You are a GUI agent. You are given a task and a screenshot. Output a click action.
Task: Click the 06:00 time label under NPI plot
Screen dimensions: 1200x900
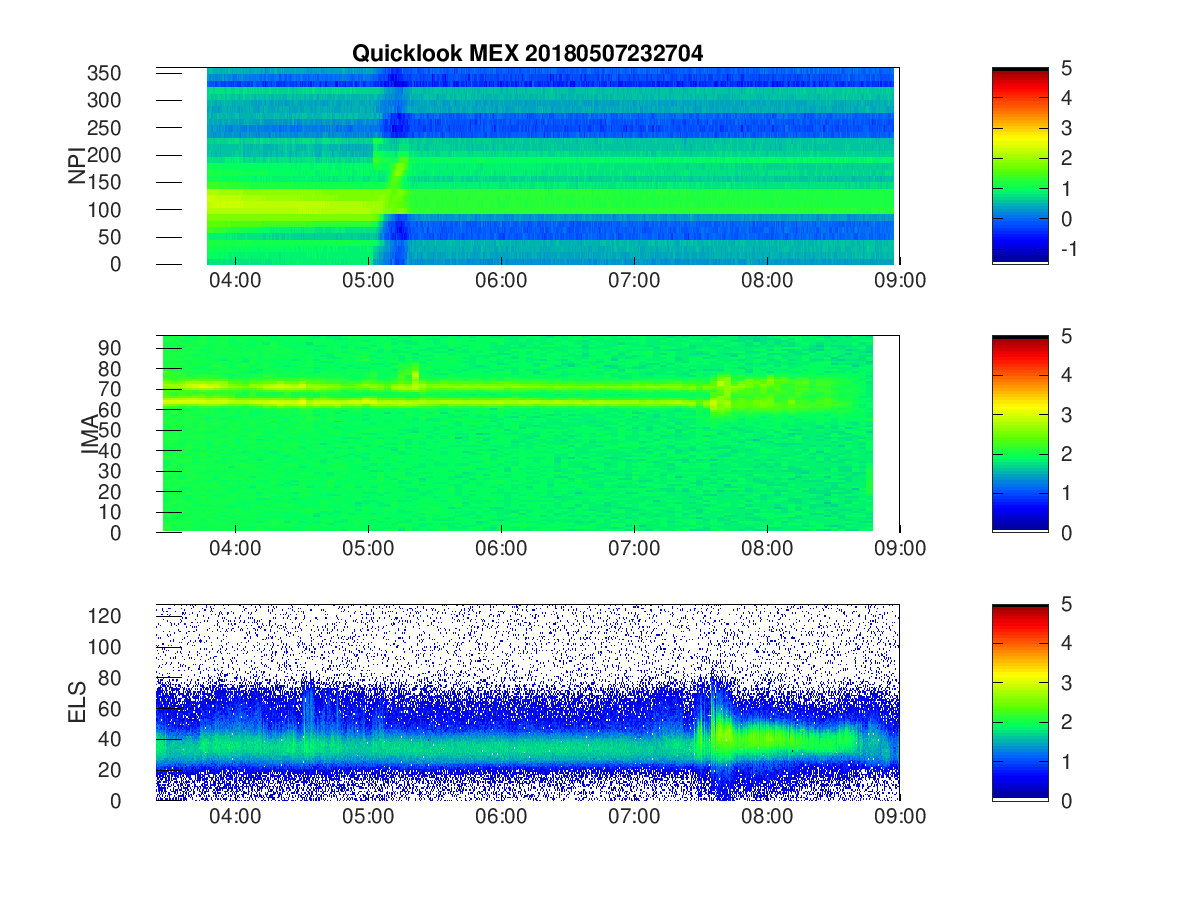(501, 281)
